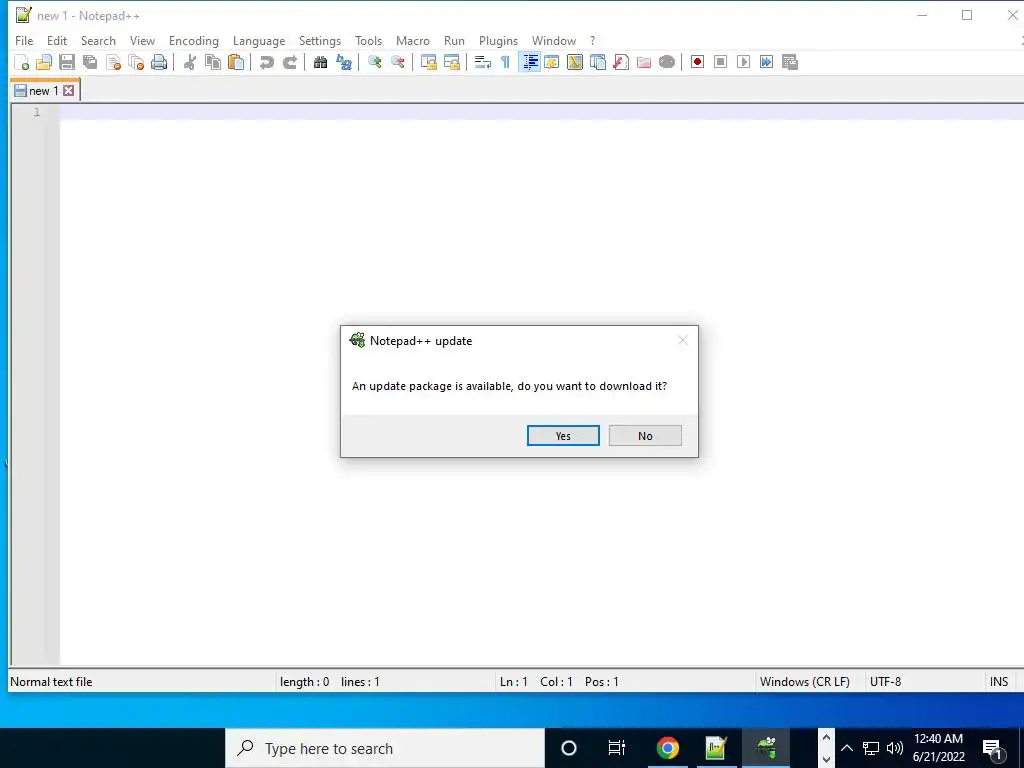1024x768 pixels.
Task: Click the Save toolbar icon
Action: (67, 62)
